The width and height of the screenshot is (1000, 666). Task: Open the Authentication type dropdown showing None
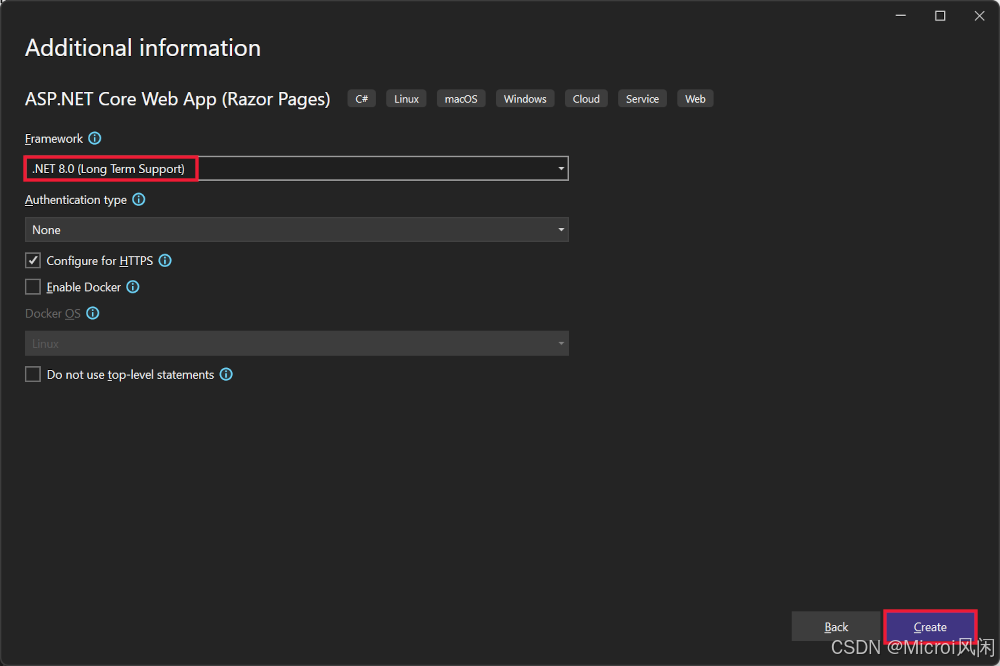point(297,230)
